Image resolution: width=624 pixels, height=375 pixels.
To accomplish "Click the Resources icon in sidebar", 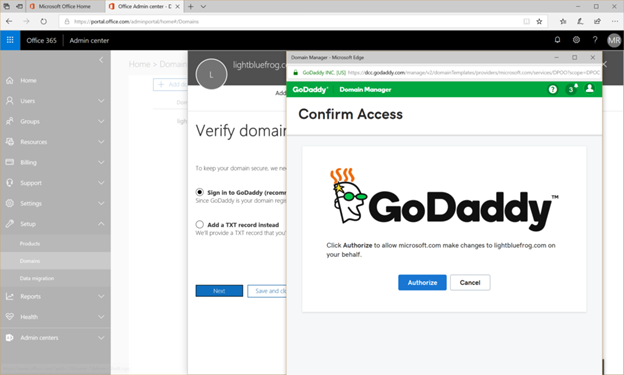I will (x=10, y=142).
